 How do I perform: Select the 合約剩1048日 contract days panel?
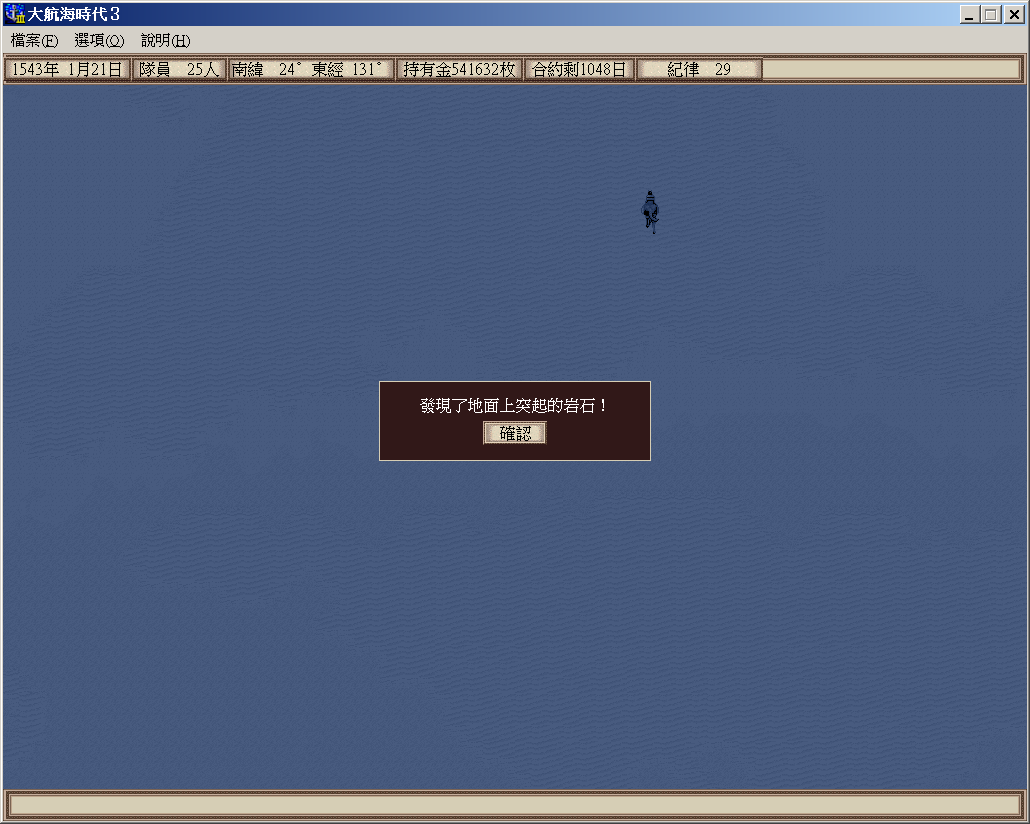579,70
